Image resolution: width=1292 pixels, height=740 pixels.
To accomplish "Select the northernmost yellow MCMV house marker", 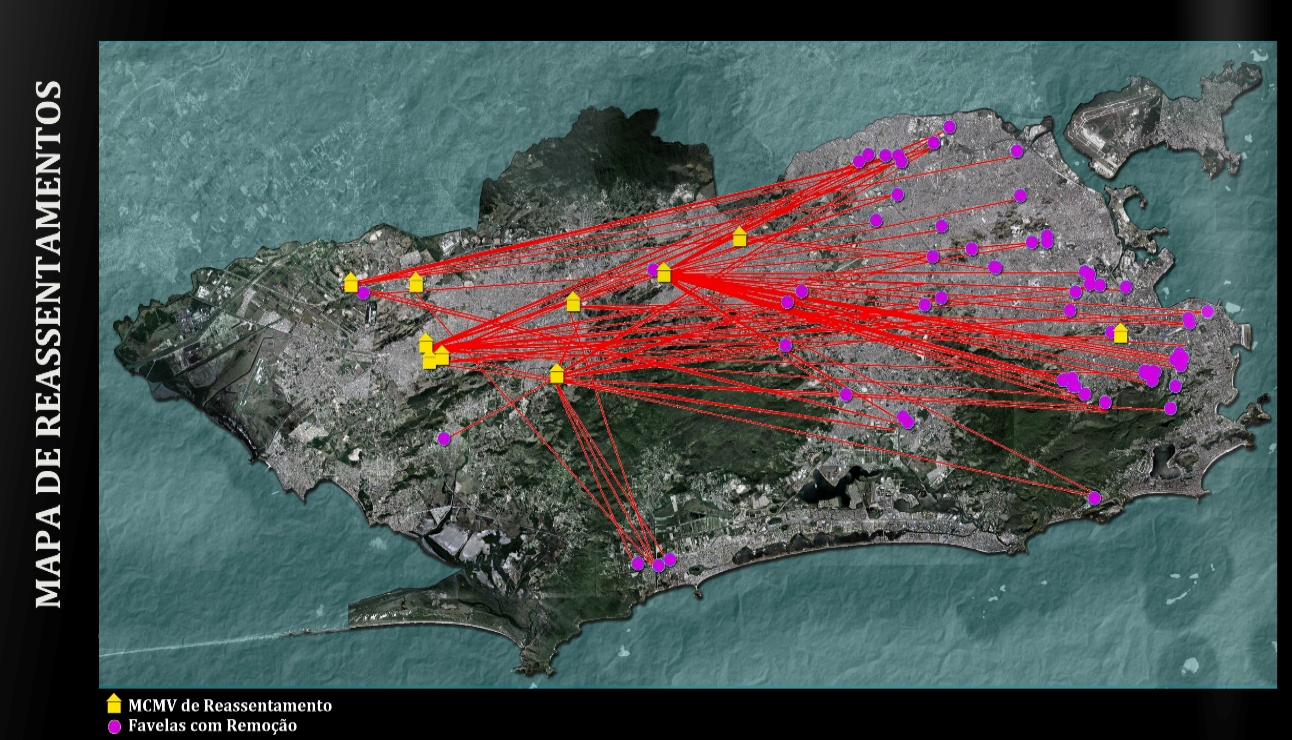I will 739,236.
